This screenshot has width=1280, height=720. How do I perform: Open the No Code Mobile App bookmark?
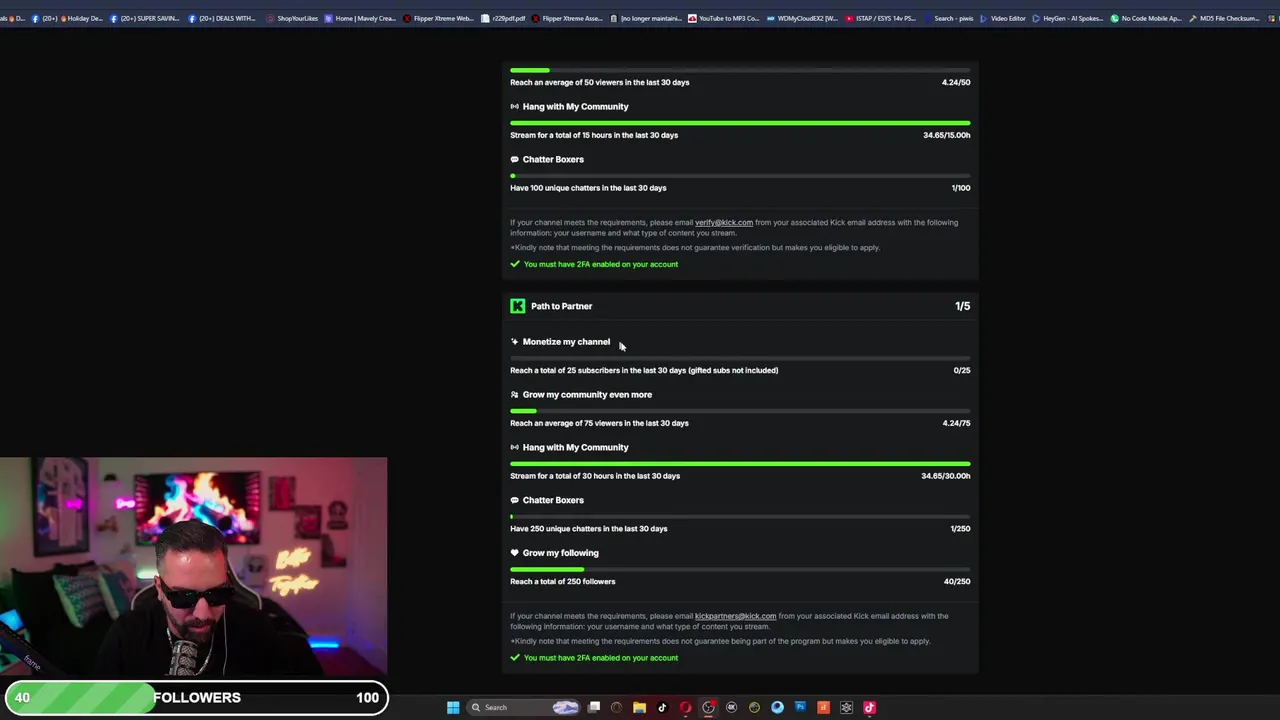[x=1146, y=18]
